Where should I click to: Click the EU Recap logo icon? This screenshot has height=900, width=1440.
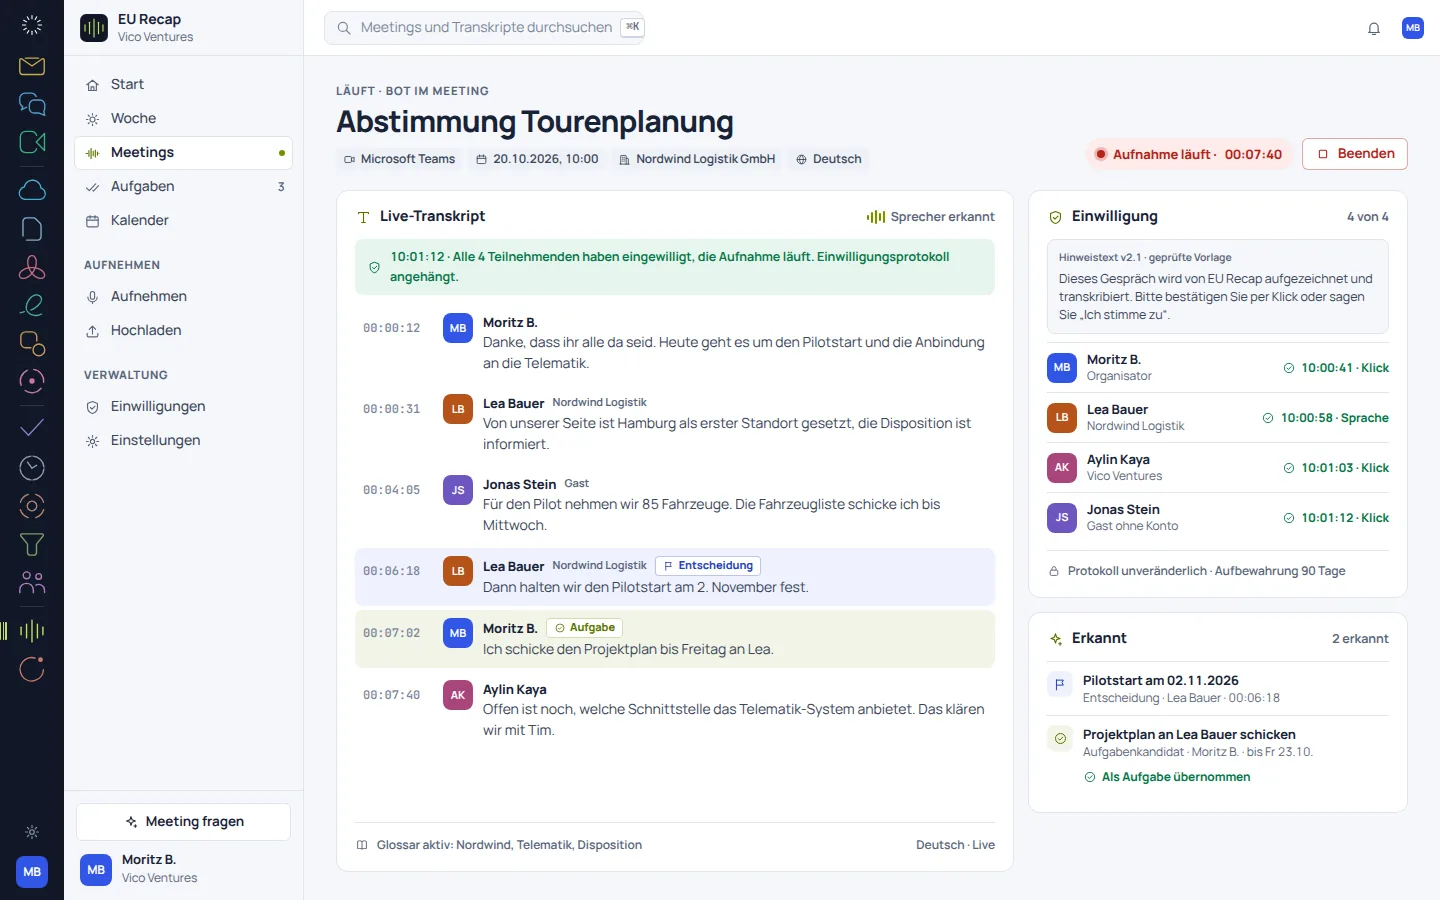(x=94, y=28)
